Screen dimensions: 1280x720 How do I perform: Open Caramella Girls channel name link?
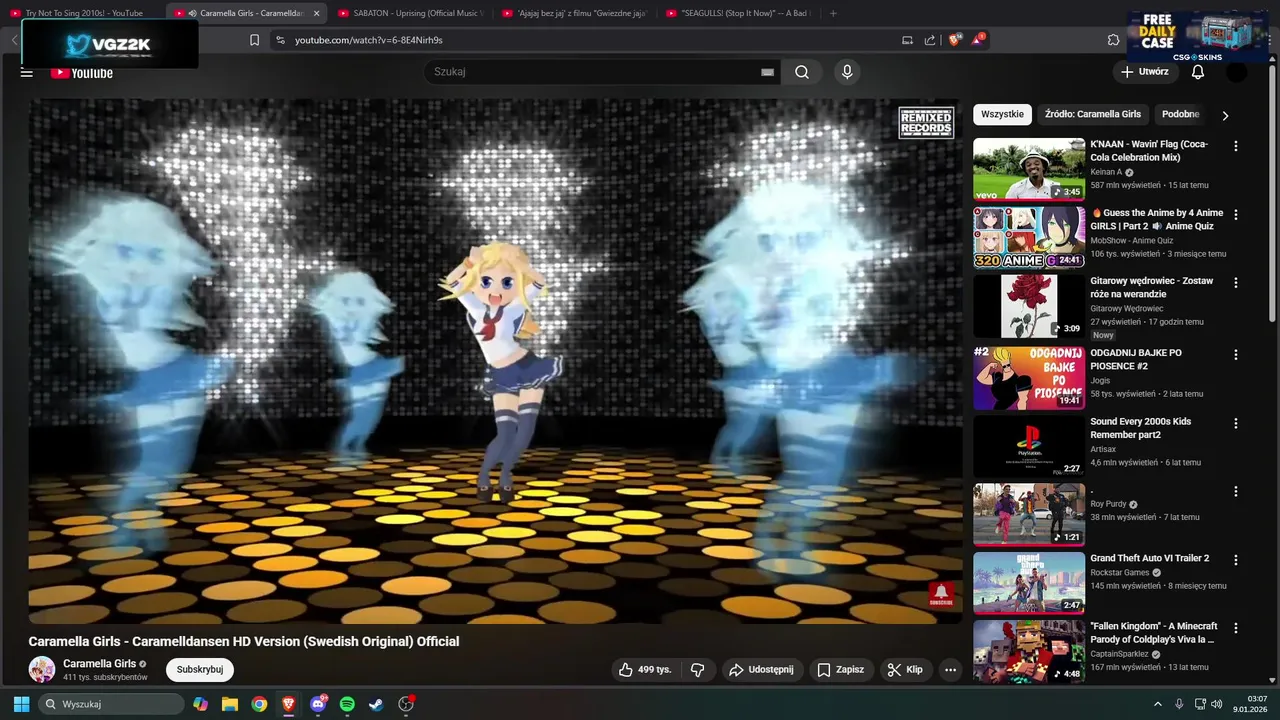[x=100, y=663]
